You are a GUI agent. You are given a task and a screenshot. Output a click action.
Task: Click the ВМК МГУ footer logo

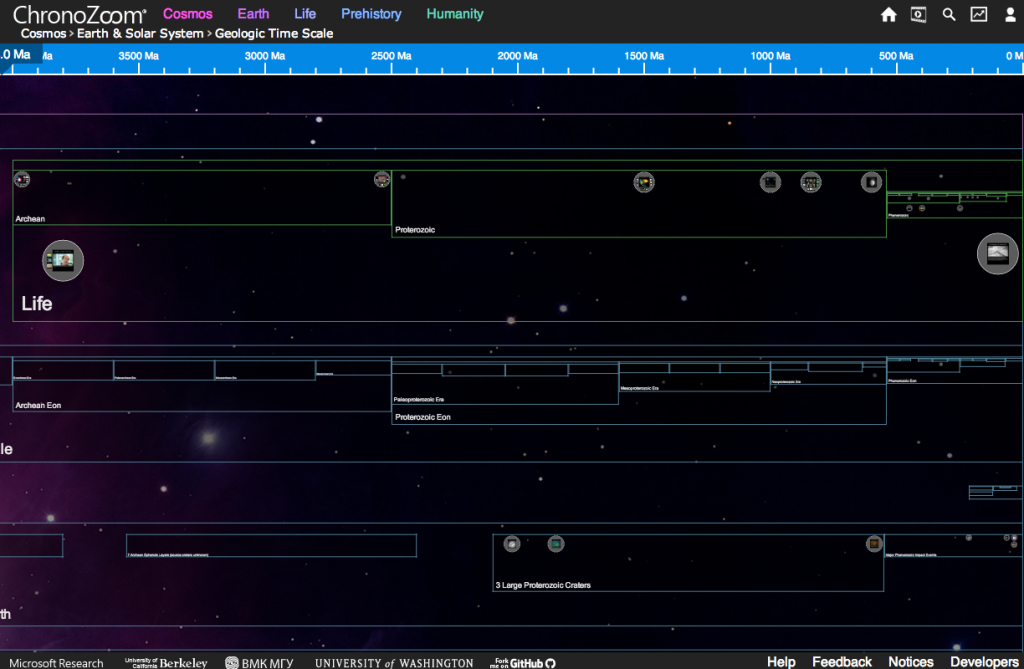(259, 663)
